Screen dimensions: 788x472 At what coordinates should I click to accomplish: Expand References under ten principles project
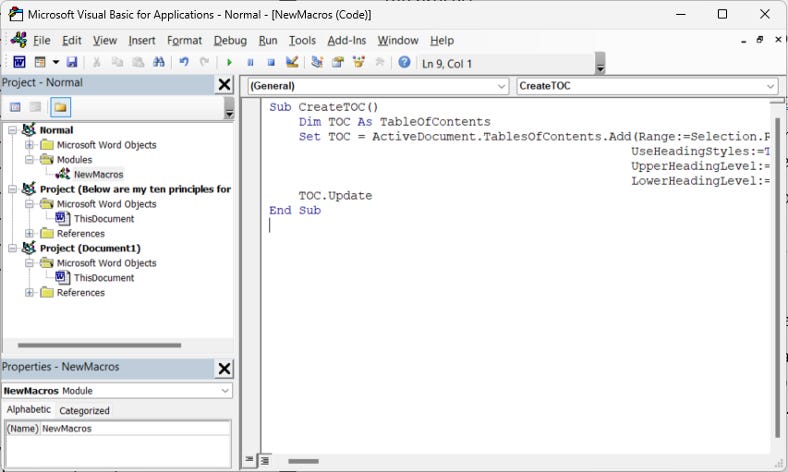[x=29, y=234]
